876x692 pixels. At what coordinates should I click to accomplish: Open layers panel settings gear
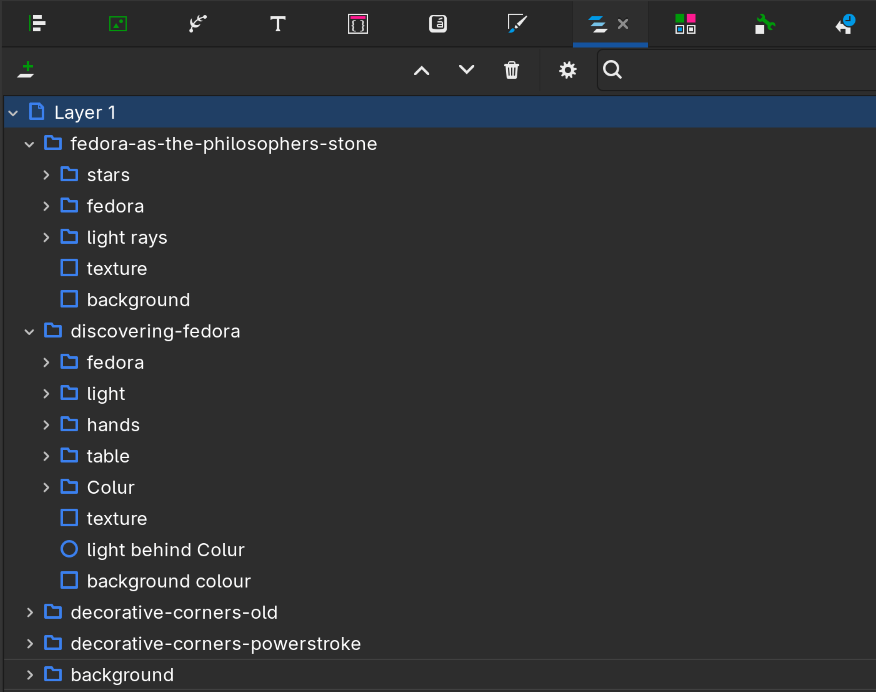coord(568,70)
